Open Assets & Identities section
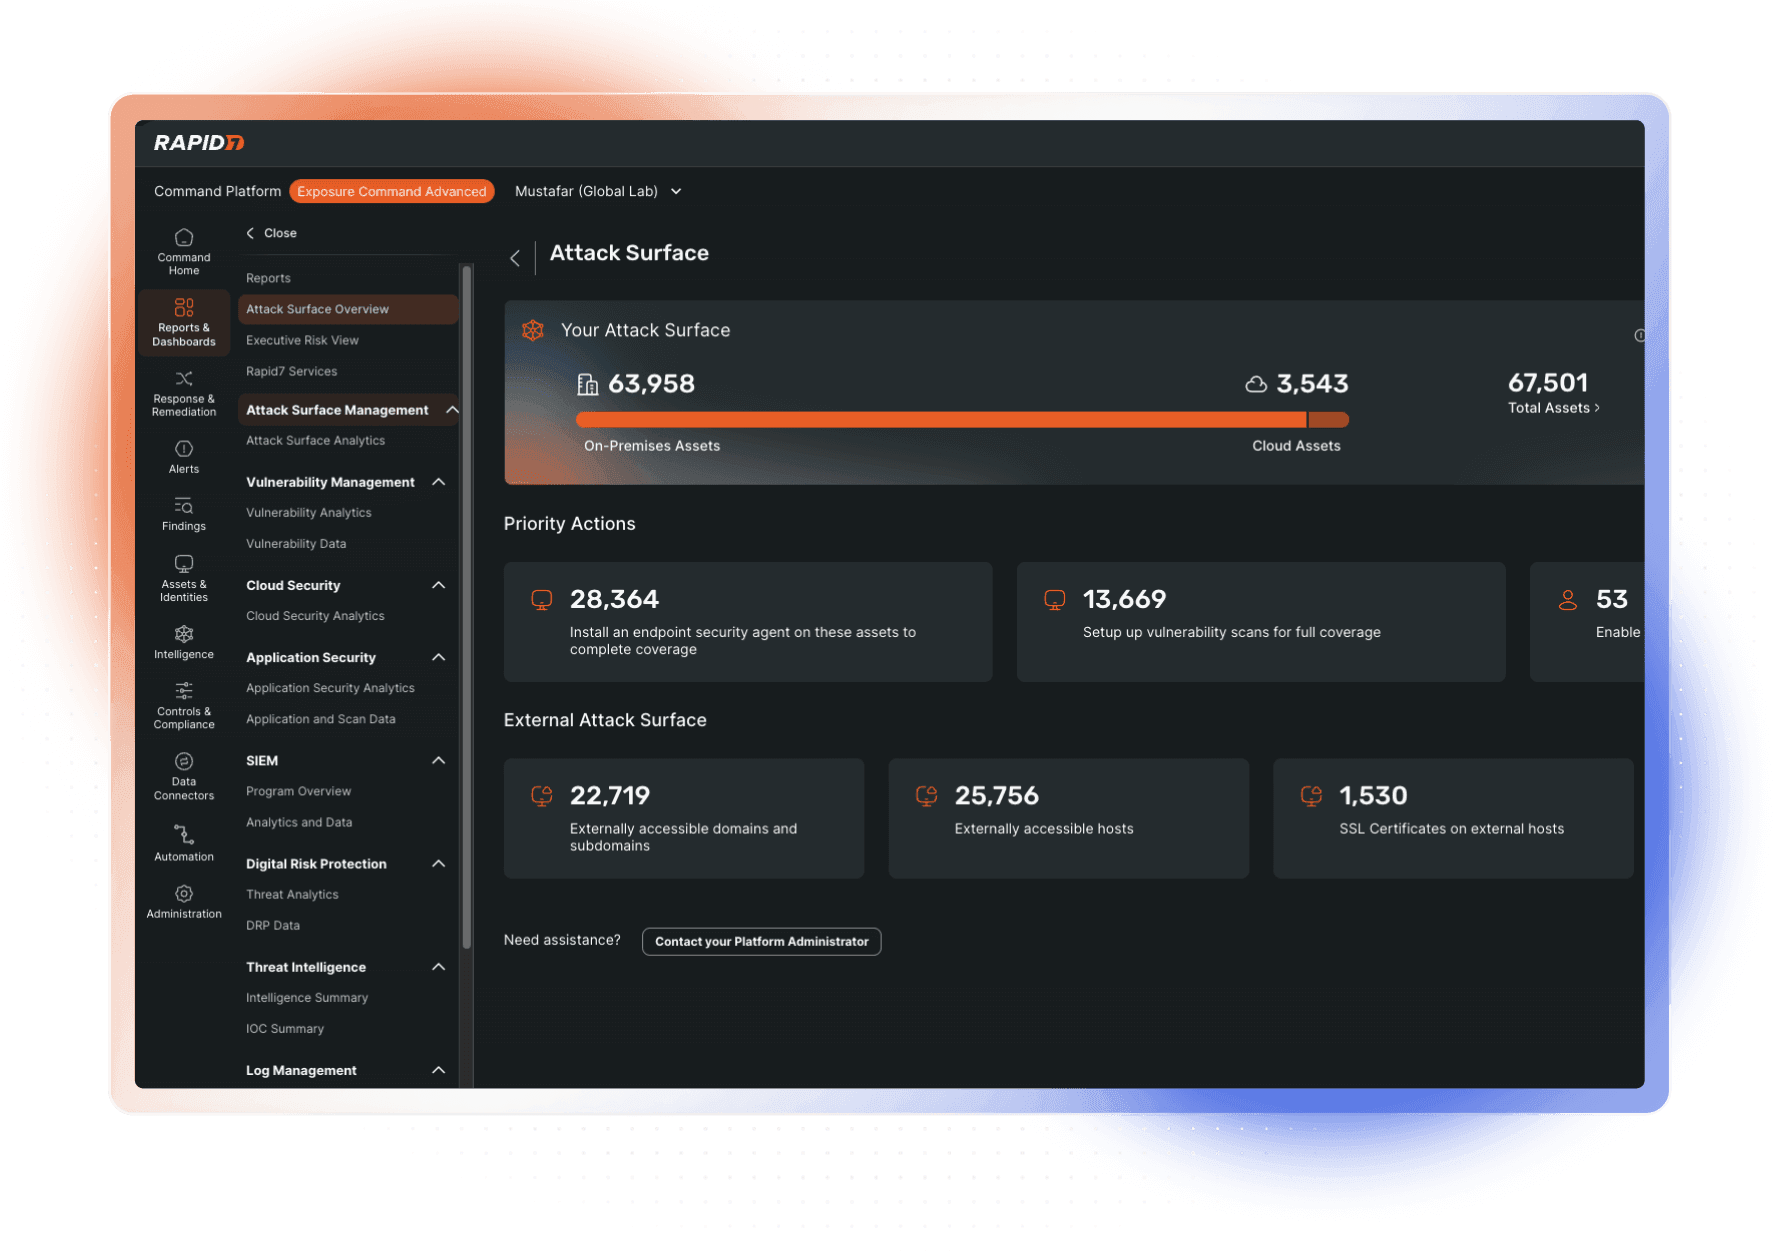The width and height of the screenshot is (1773, 1257). [184, 579]
